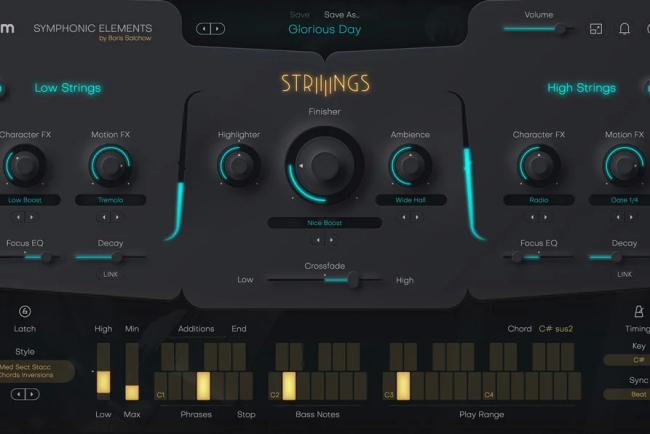The image size is (650, 434).
Task: Click the highlighted Phrases key near C1
Action: click(203, 386)
